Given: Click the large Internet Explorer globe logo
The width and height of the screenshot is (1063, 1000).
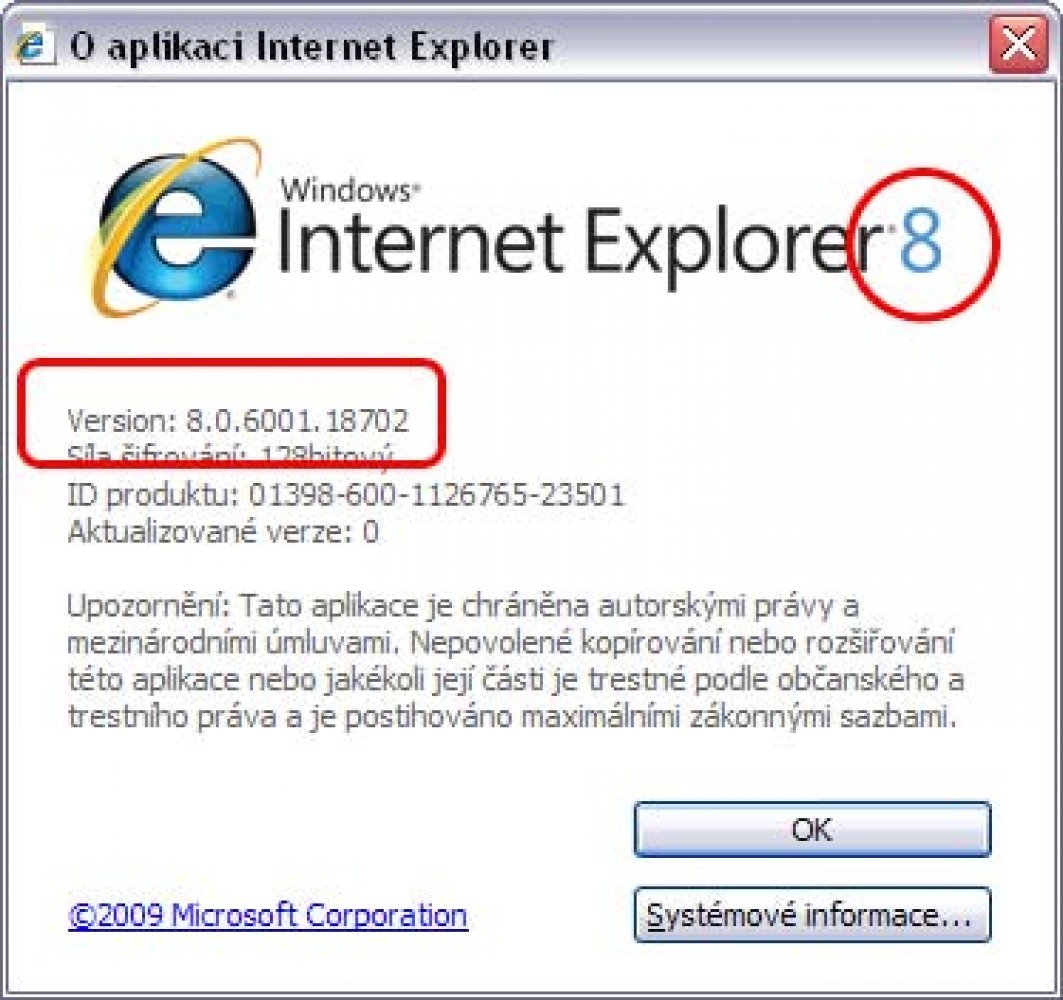Looking at the screenshot, I should (x=175, y=227).
